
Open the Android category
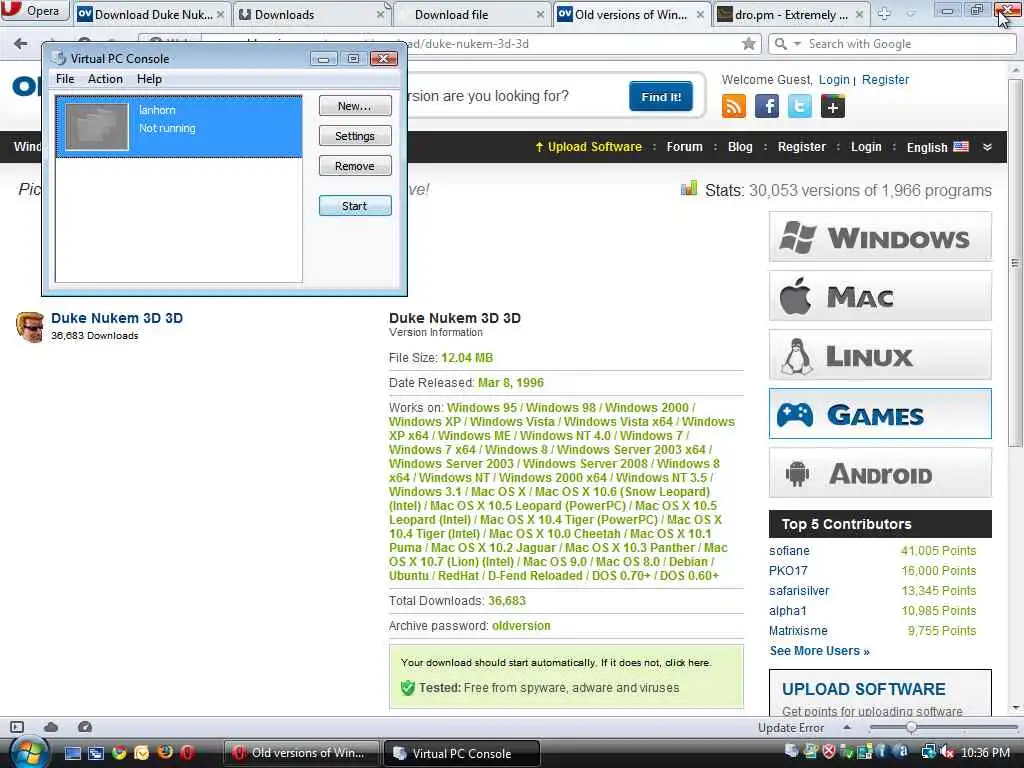point(880,473)
